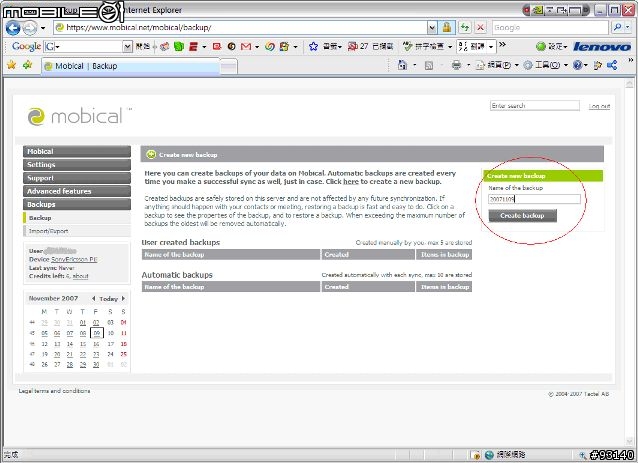Open the Support sidebar menu
This screenshot has width=638, height=463.
[77, 178]
